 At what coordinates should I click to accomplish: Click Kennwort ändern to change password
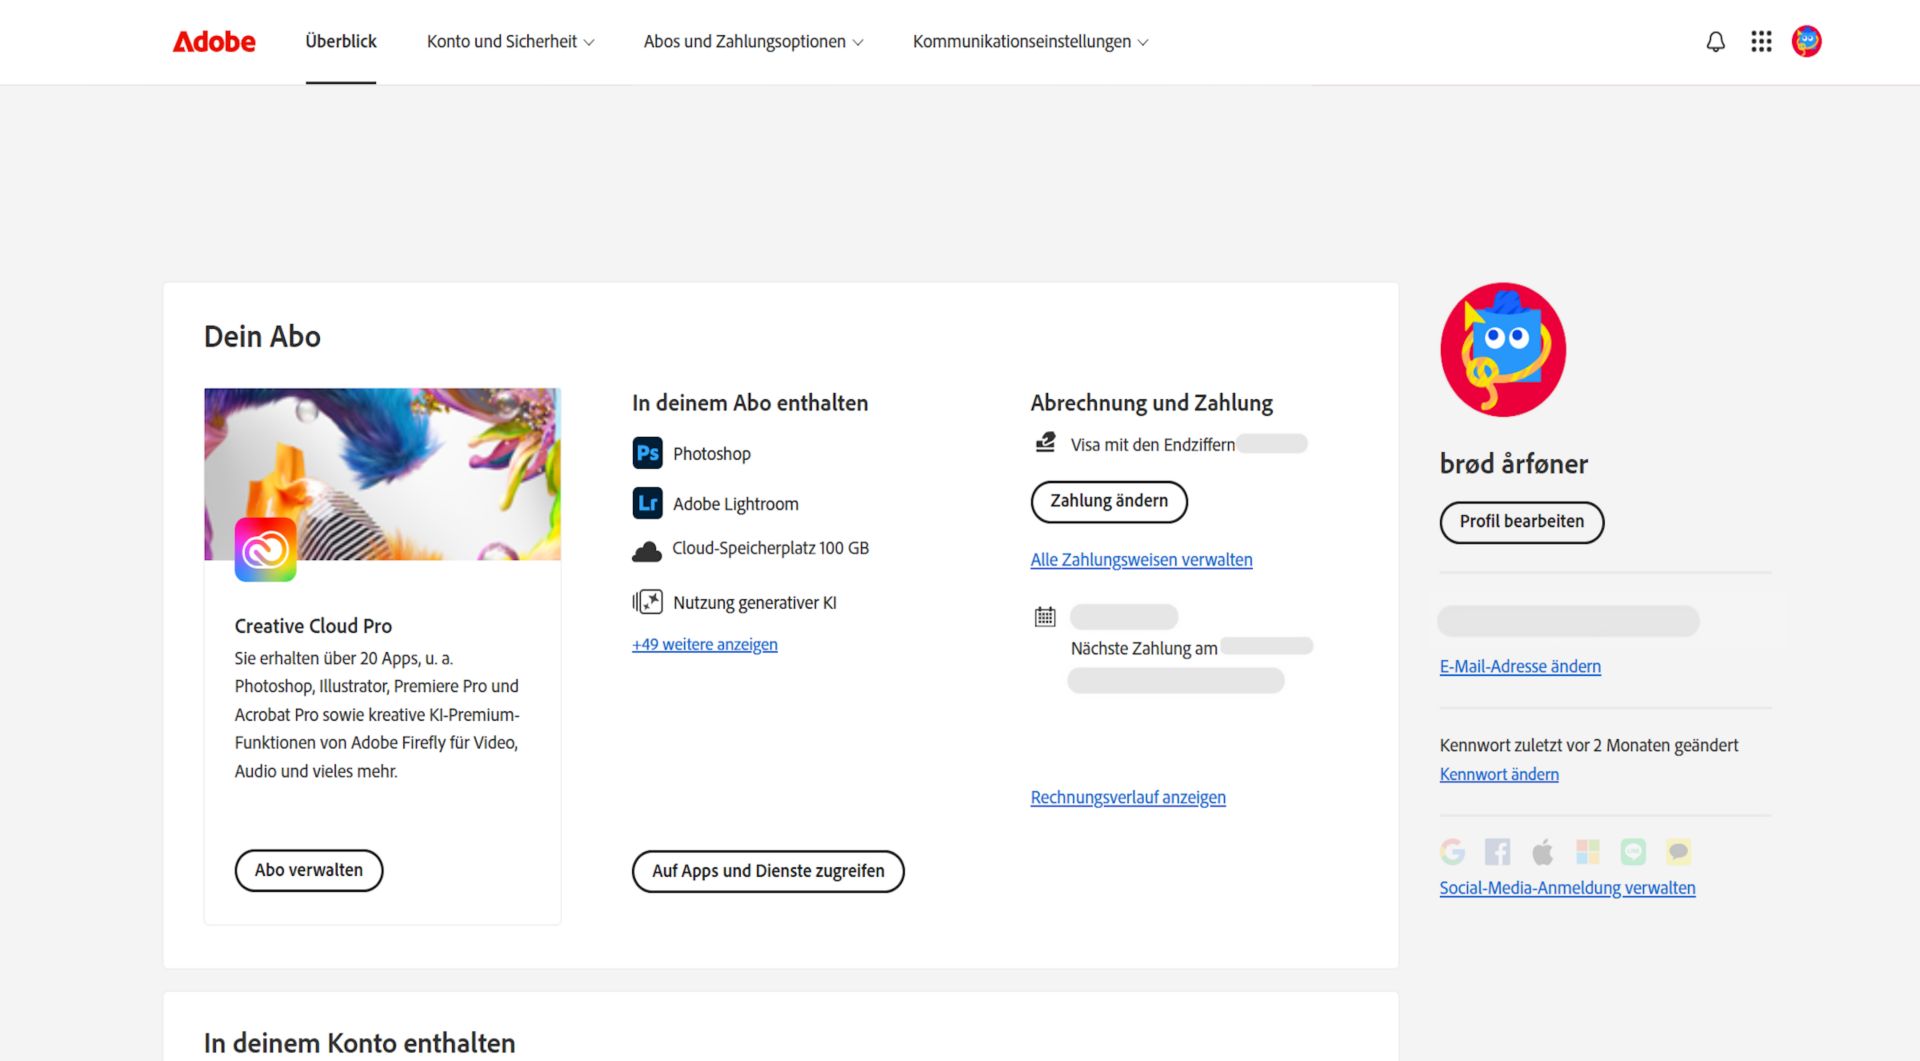click(x=1498, y=773)
